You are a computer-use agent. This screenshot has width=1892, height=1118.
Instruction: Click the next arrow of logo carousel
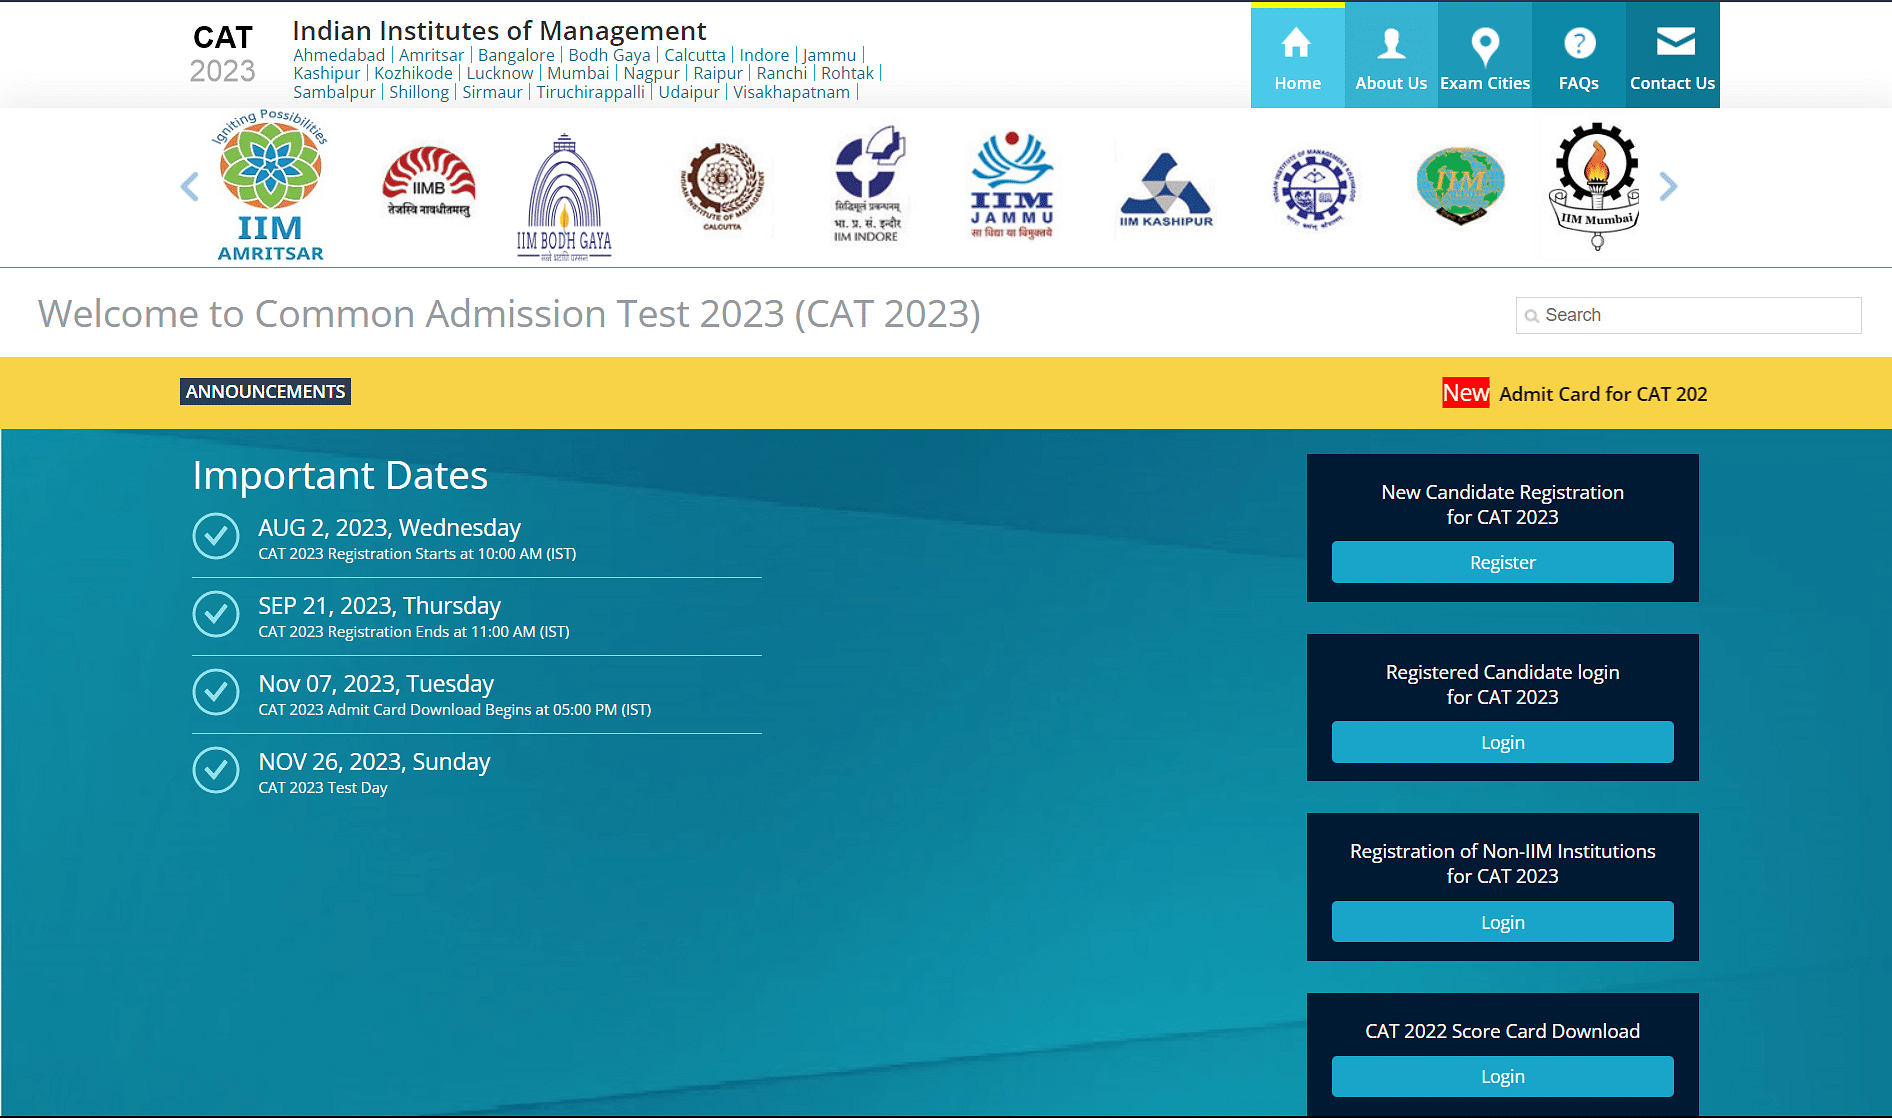(x=1667, y=186)
